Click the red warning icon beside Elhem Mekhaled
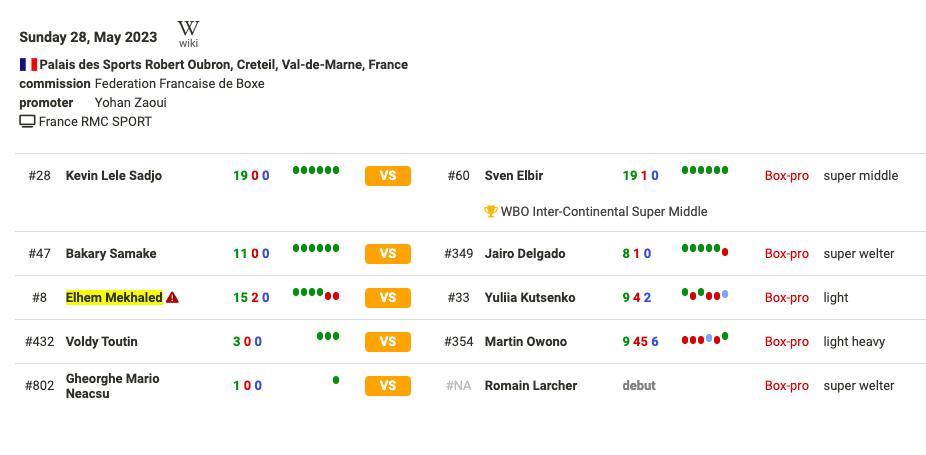The image size is (926, 455). pyautogui.click(x=172, y=298)
